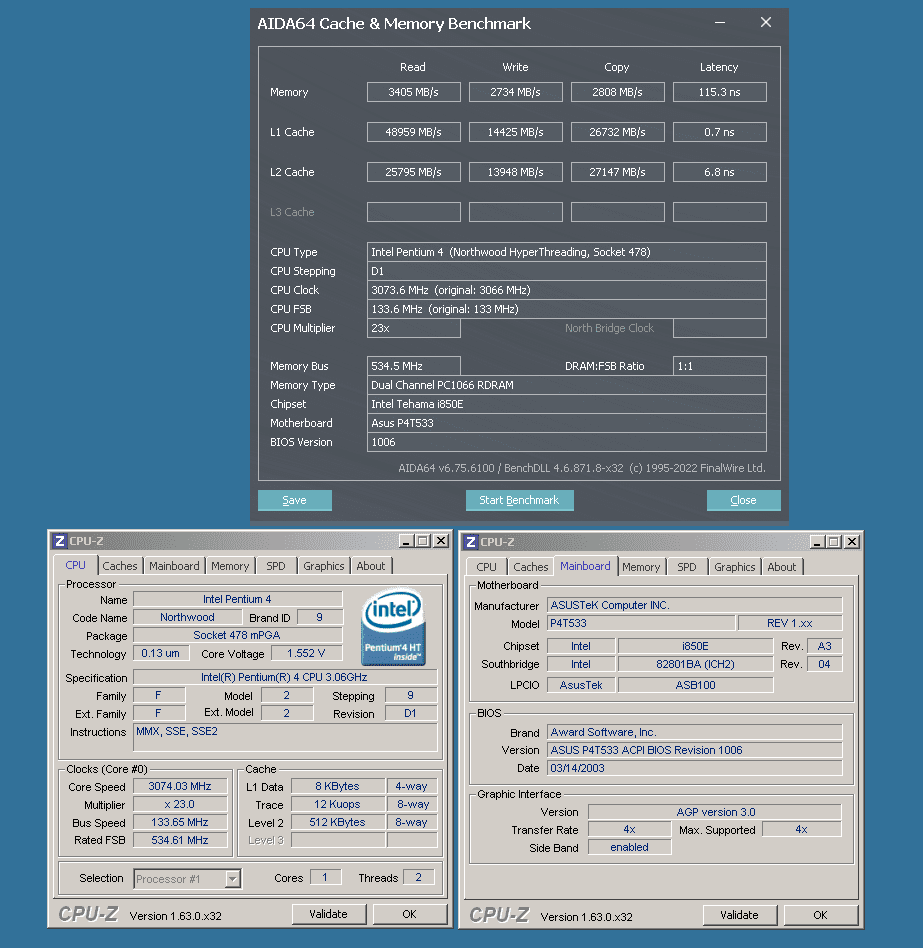Open Caches tab in right CPU-Z window

531,567
